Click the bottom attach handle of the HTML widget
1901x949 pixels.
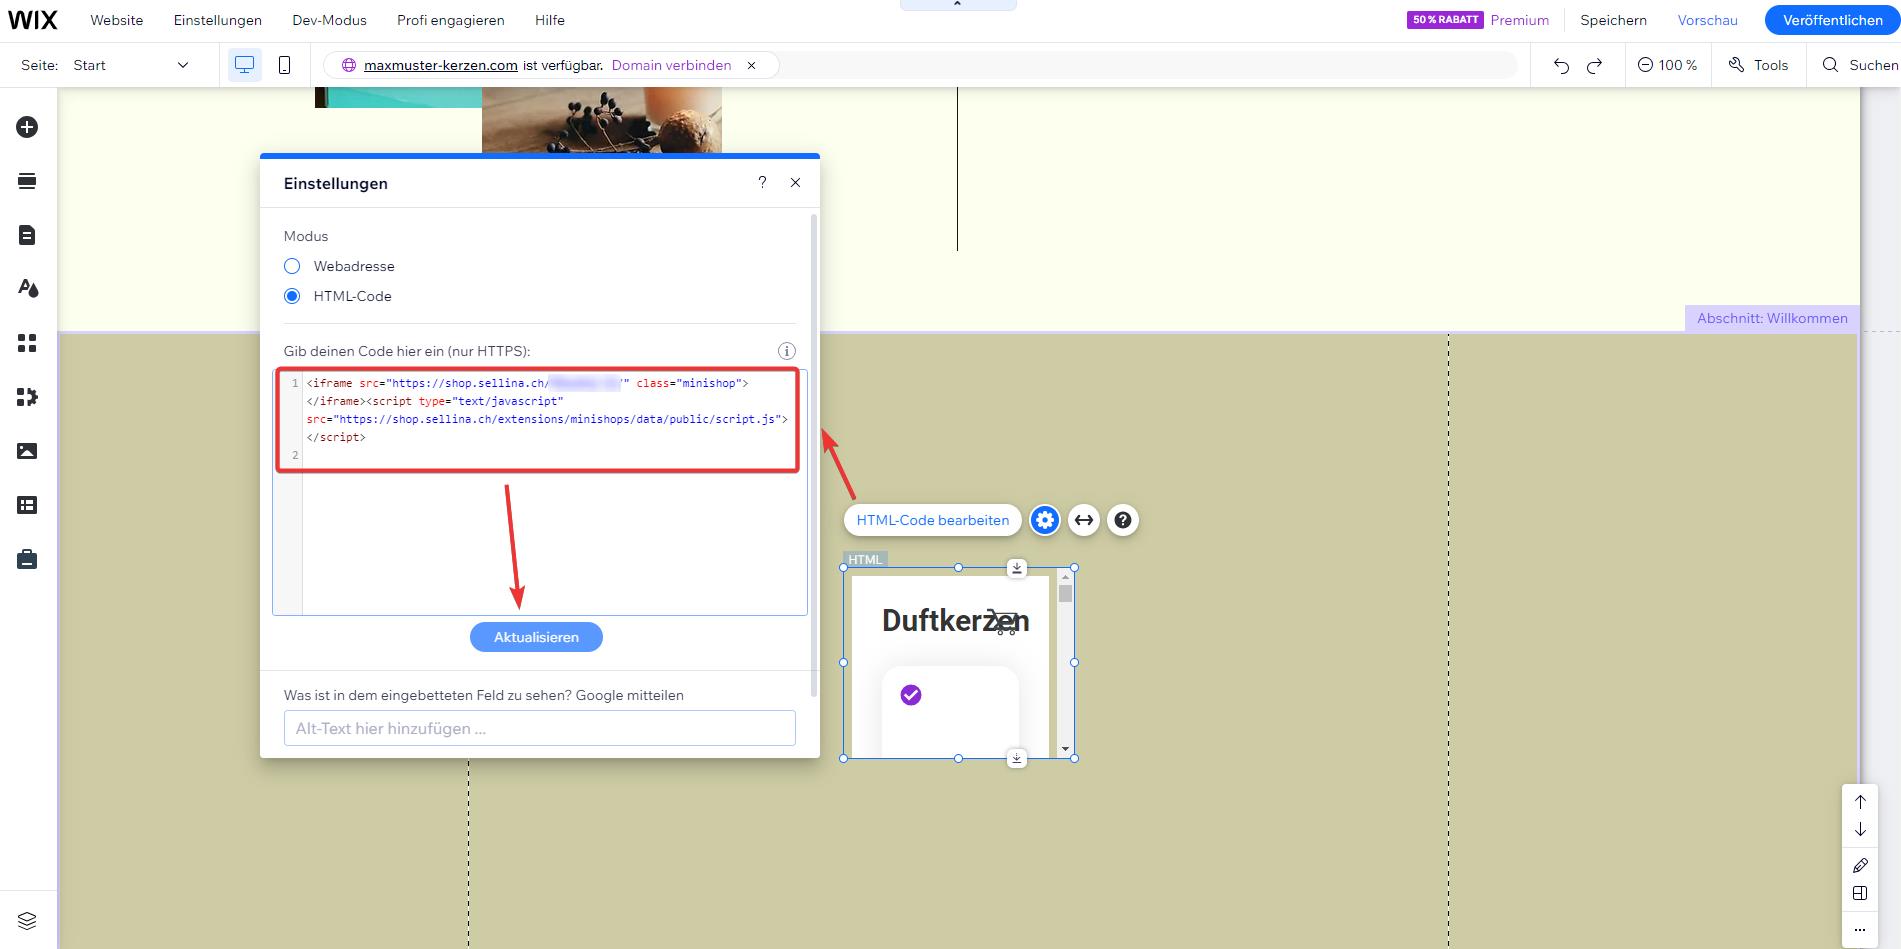[x=1017, y=758]
